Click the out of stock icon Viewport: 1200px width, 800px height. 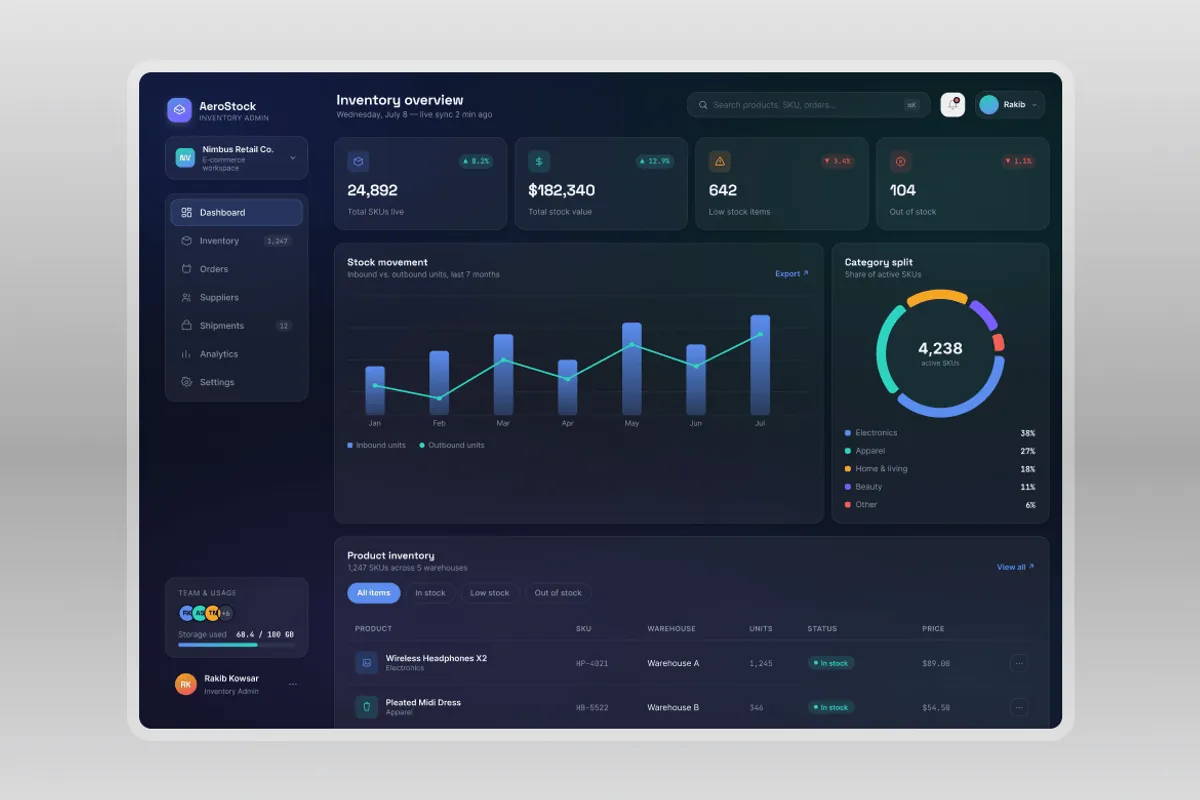pos(900,161)
